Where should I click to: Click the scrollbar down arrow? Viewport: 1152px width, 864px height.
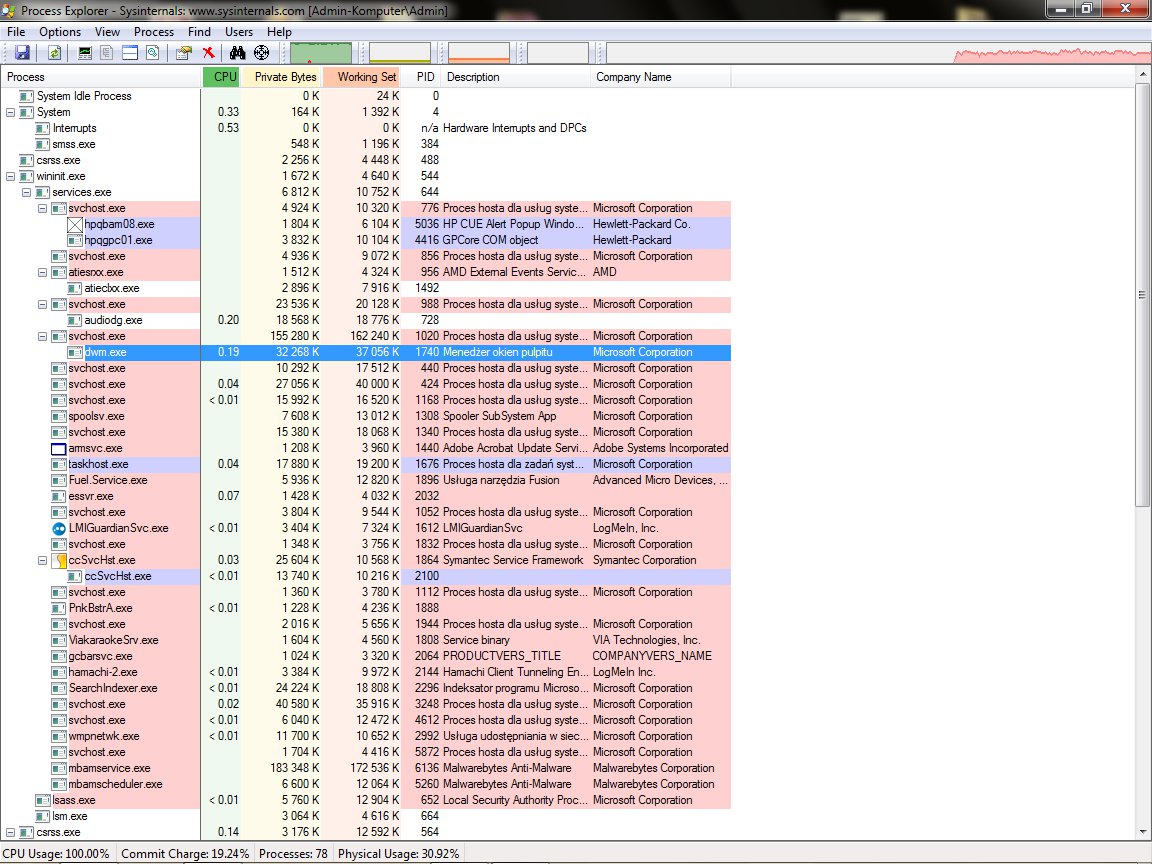(x=1142, y=832)
